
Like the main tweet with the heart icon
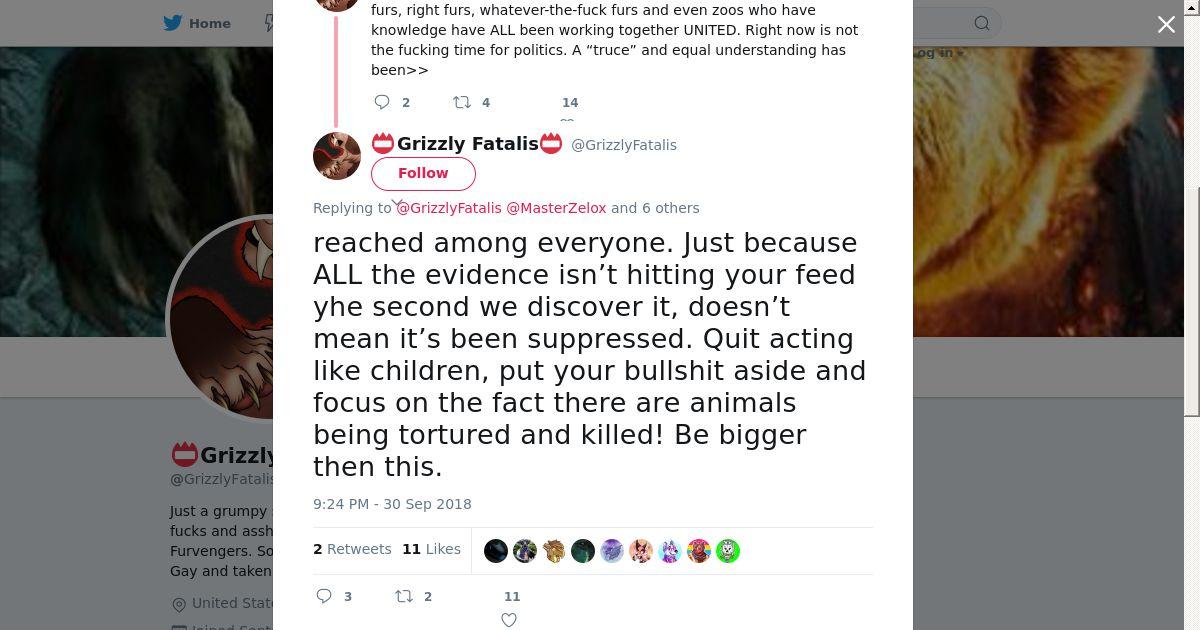[509, 620]
